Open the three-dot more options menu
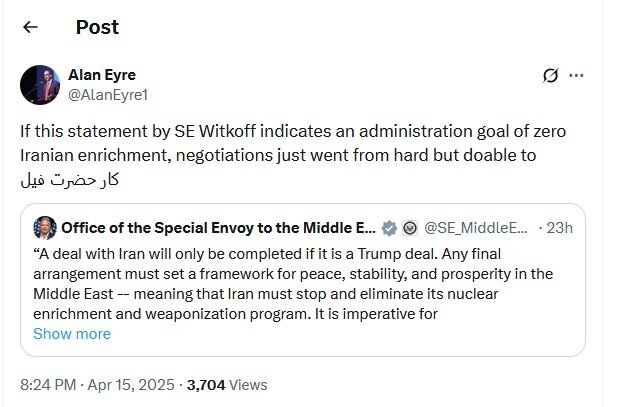The image size is (622, 407). (x=576, y=75)
